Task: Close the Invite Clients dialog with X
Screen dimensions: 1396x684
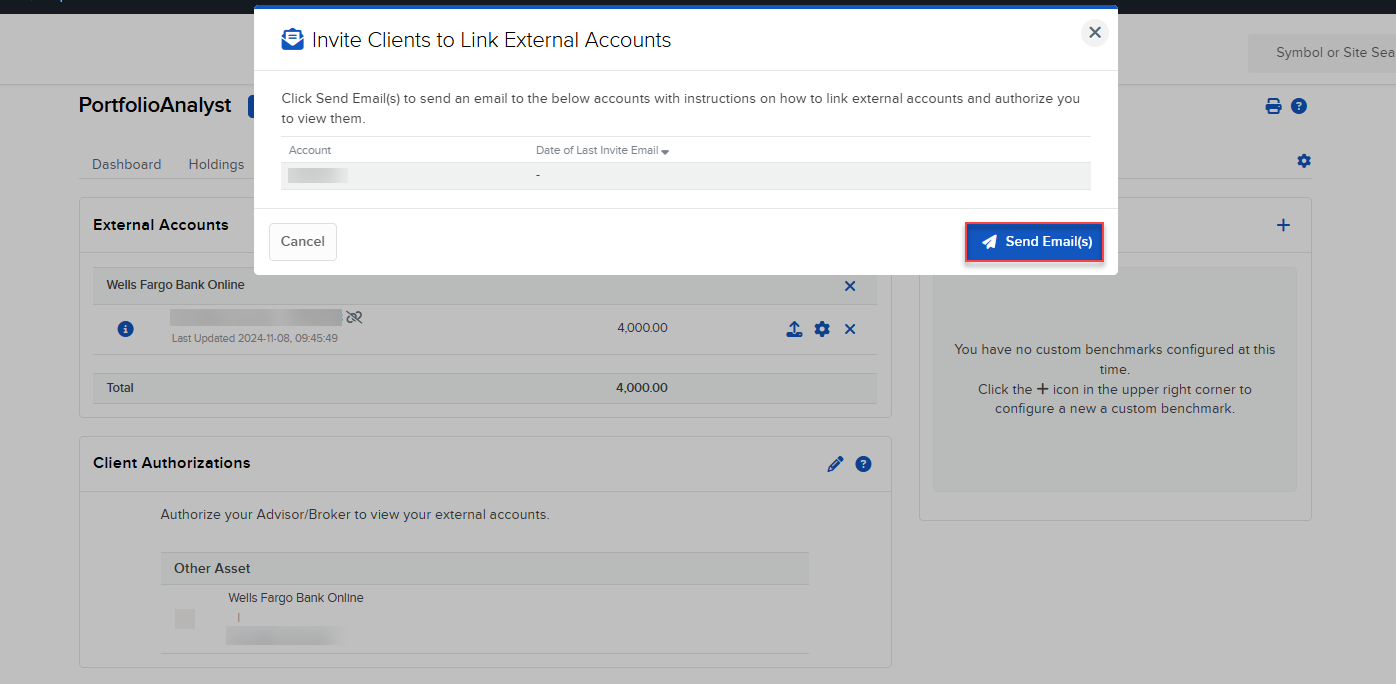Action: [x=1095, y=33]
